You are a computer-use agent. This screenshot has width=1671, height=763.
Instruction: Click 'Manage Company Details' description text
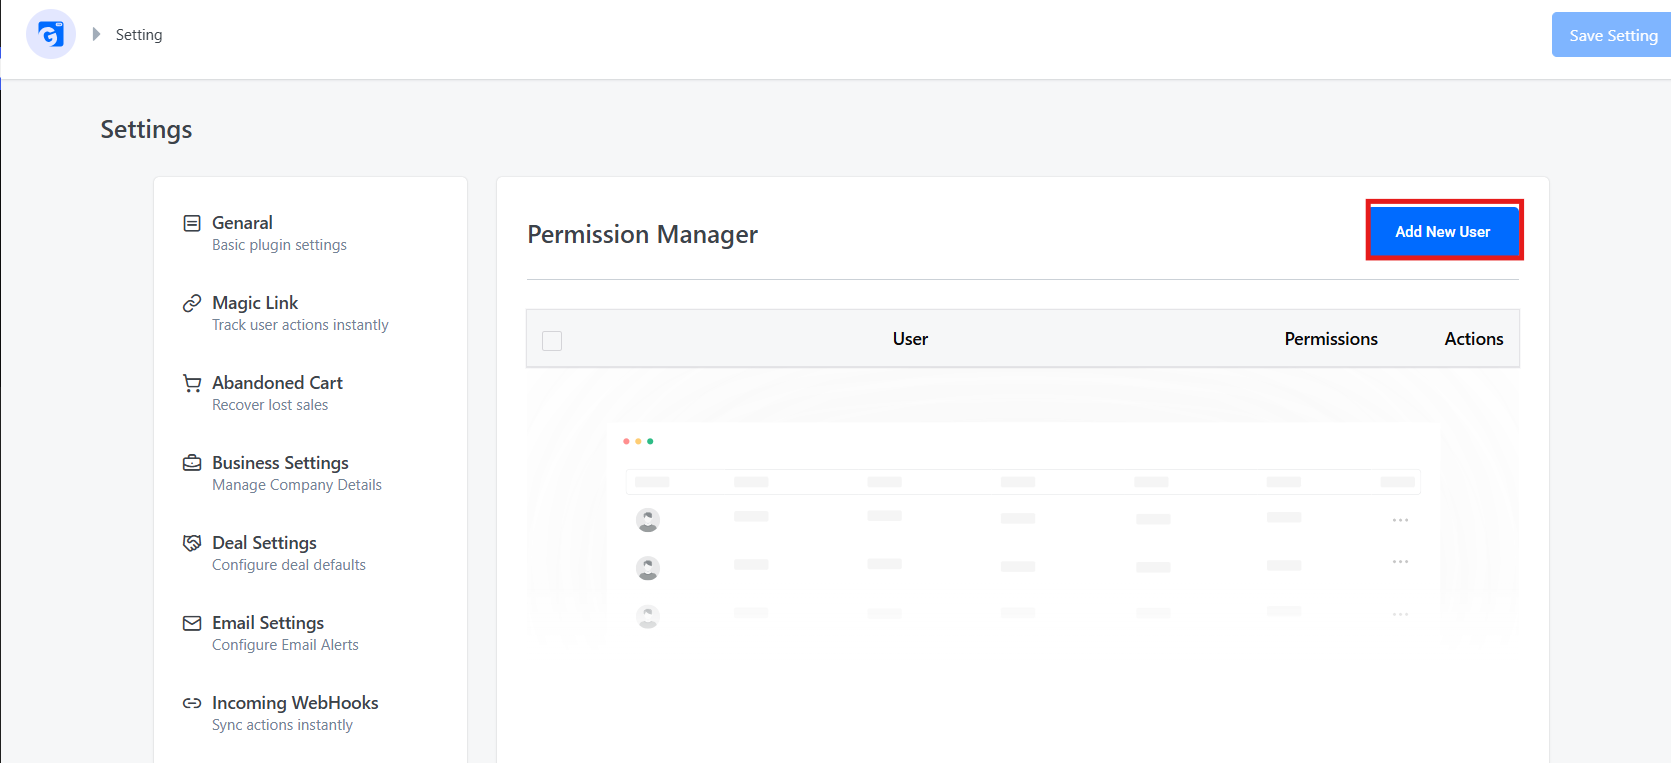coord(297,485)
